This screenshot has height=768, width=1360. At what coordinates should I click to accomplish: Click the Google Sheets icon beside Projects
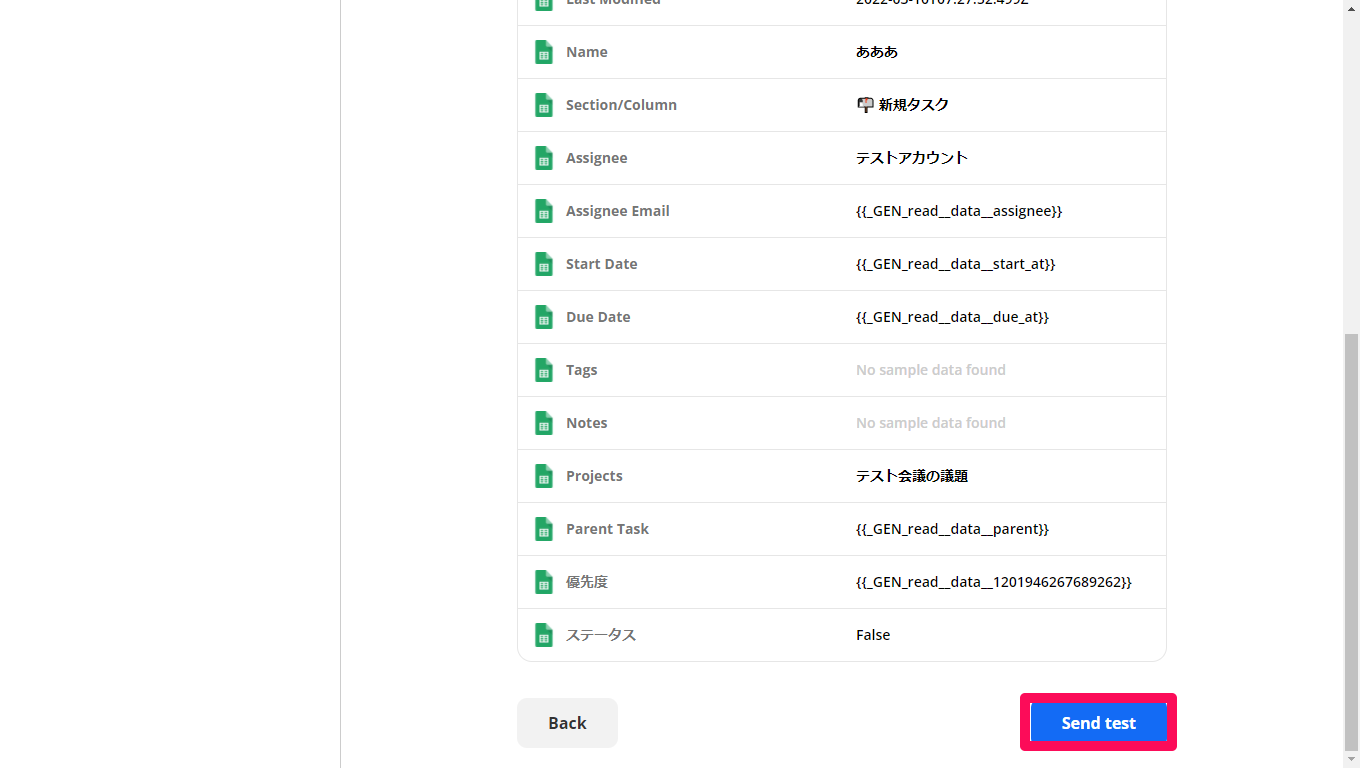[x=543, y=475]
